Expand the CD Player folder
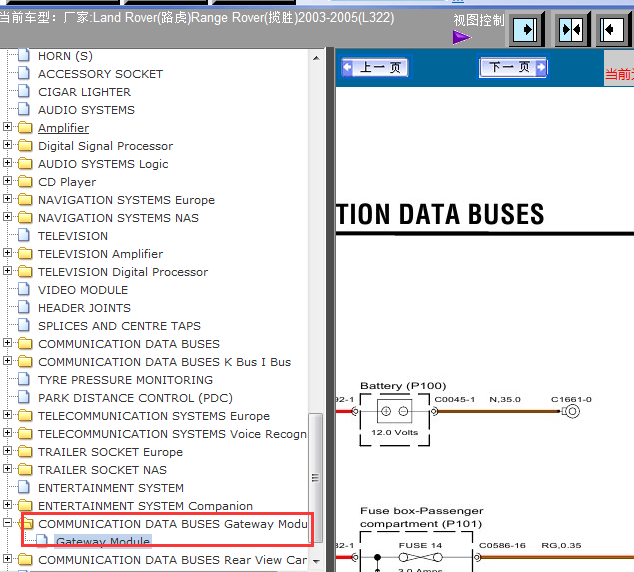634x572 pixels. point(7,181)
